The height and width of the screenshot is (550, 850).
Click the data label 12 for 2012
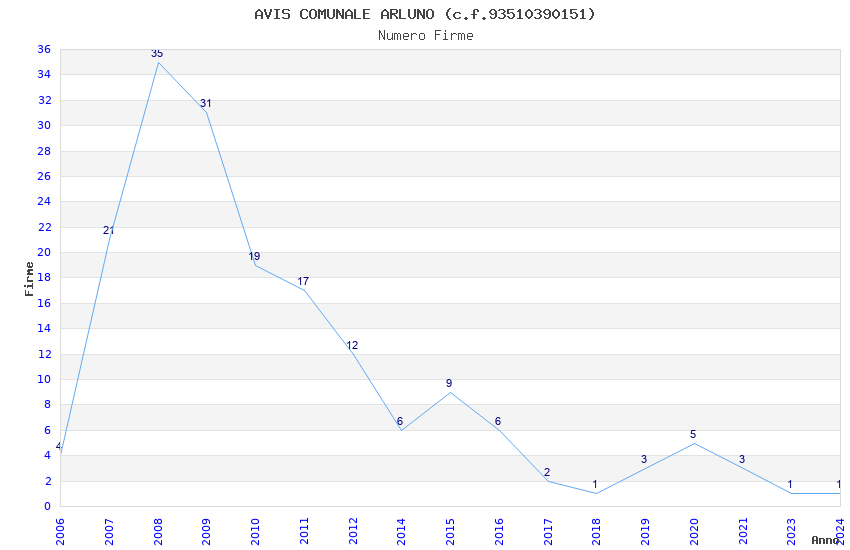[x=352, y=345]
